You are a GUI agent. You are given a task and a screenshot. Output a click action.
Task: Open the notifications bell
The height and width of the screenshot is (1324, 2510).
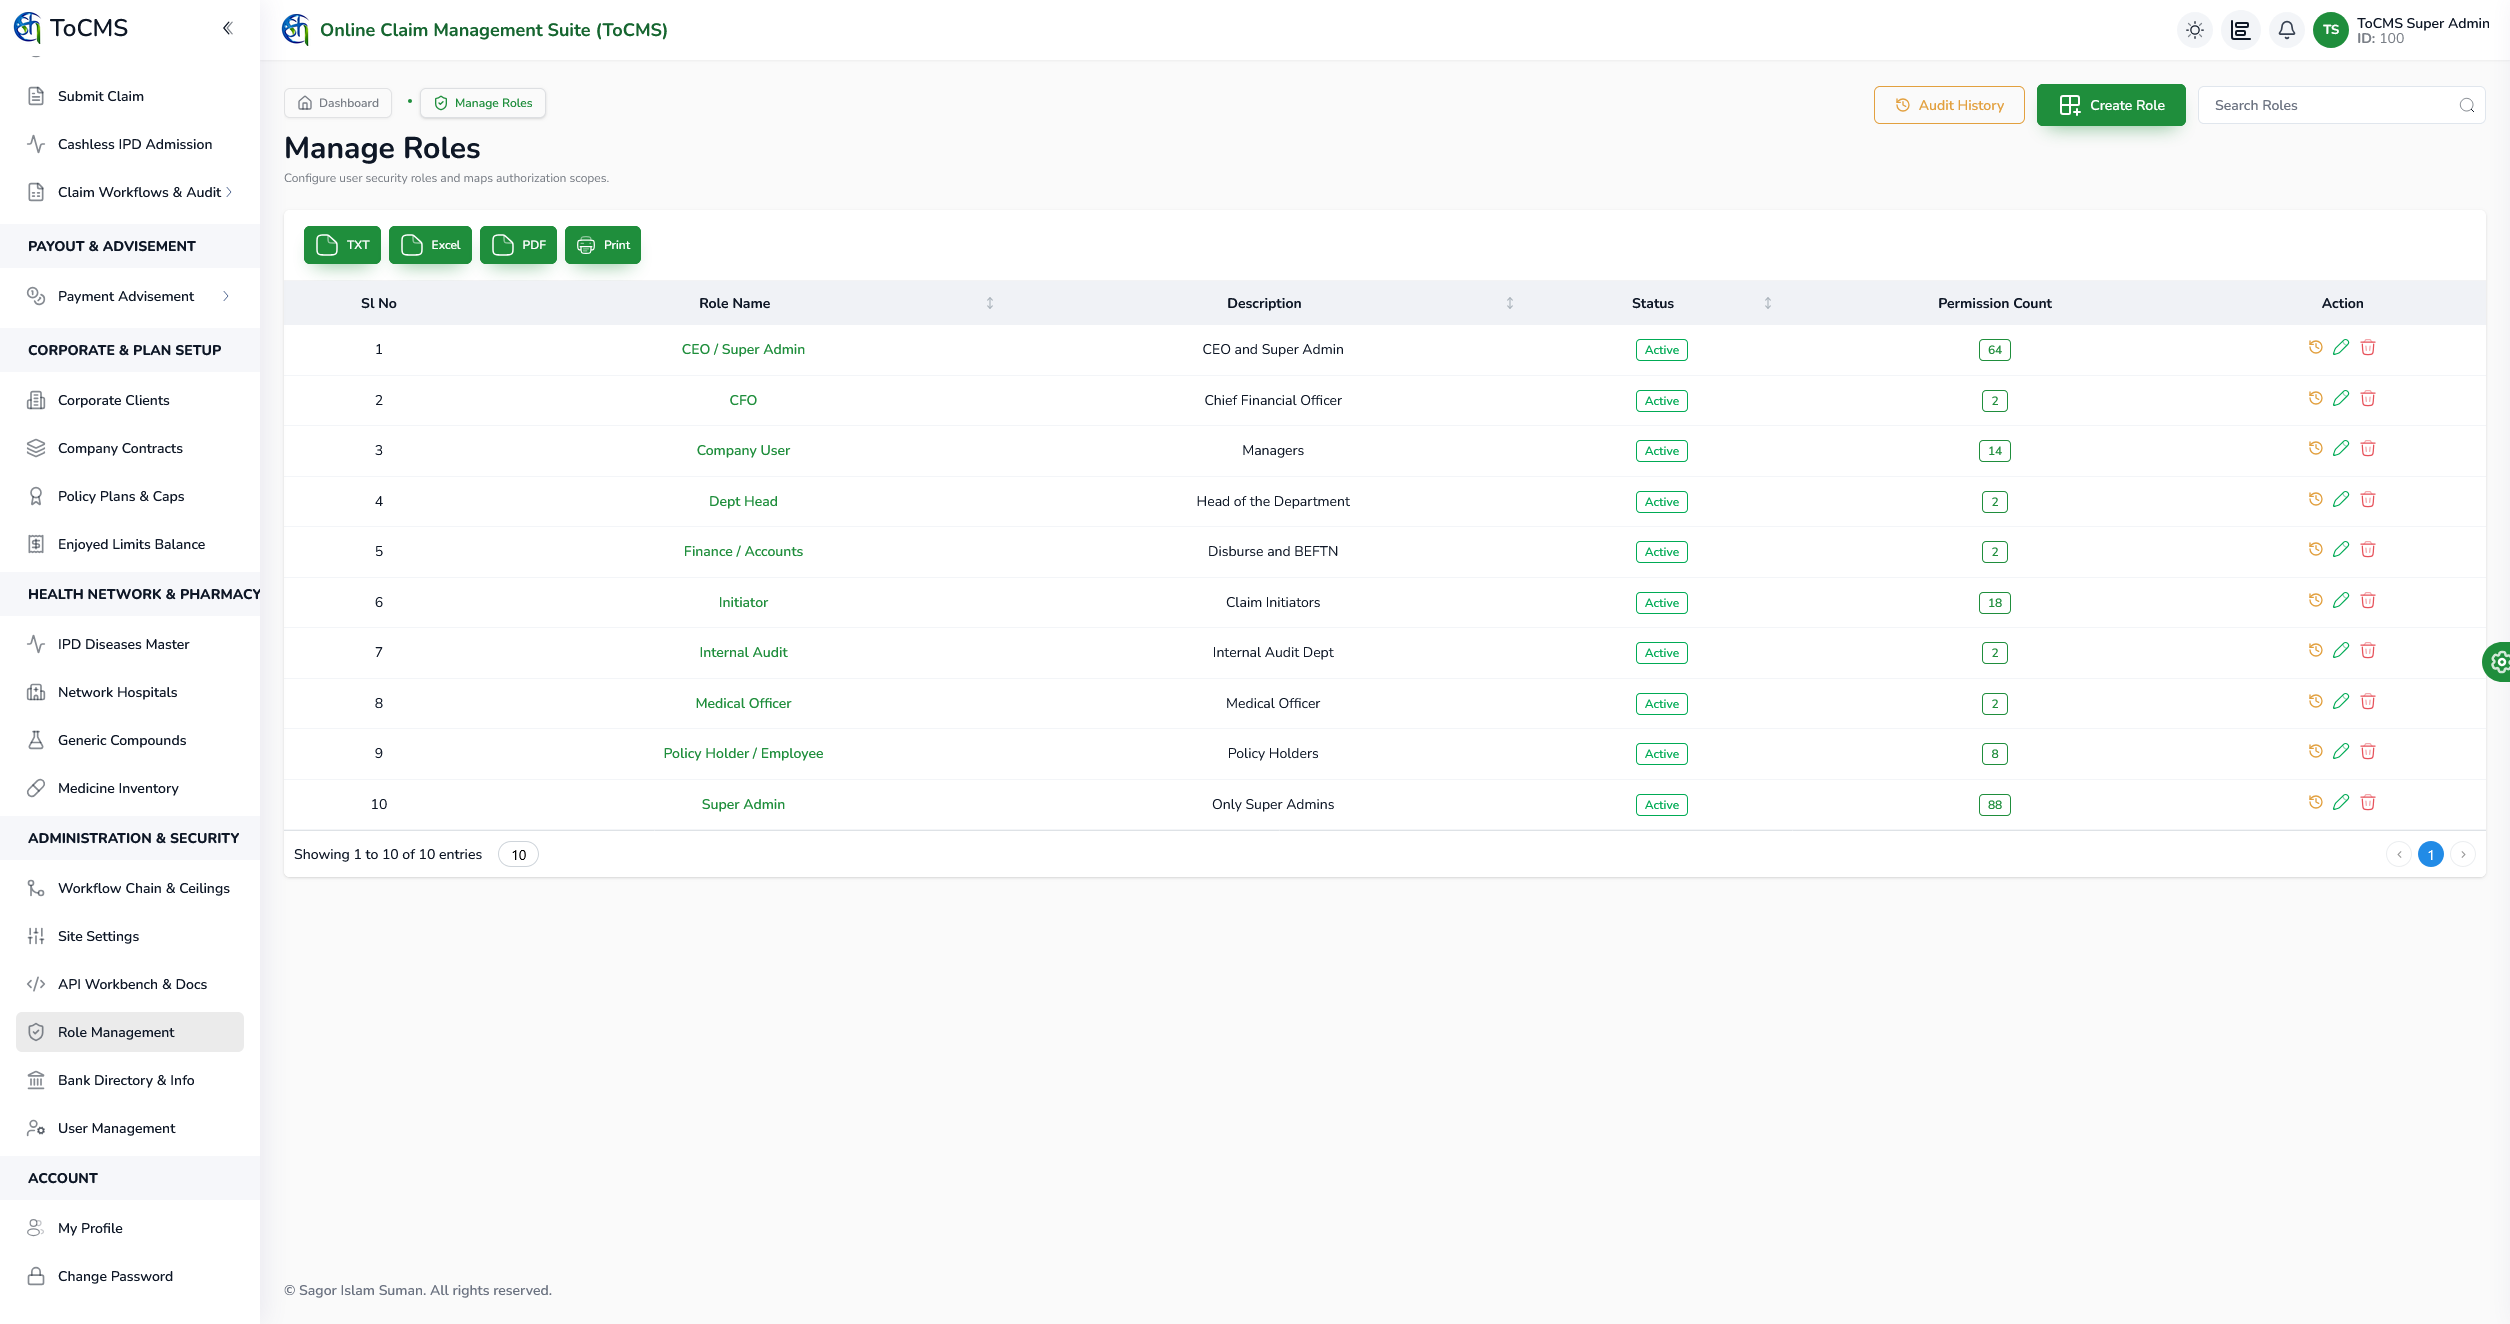click(2287, 30)
